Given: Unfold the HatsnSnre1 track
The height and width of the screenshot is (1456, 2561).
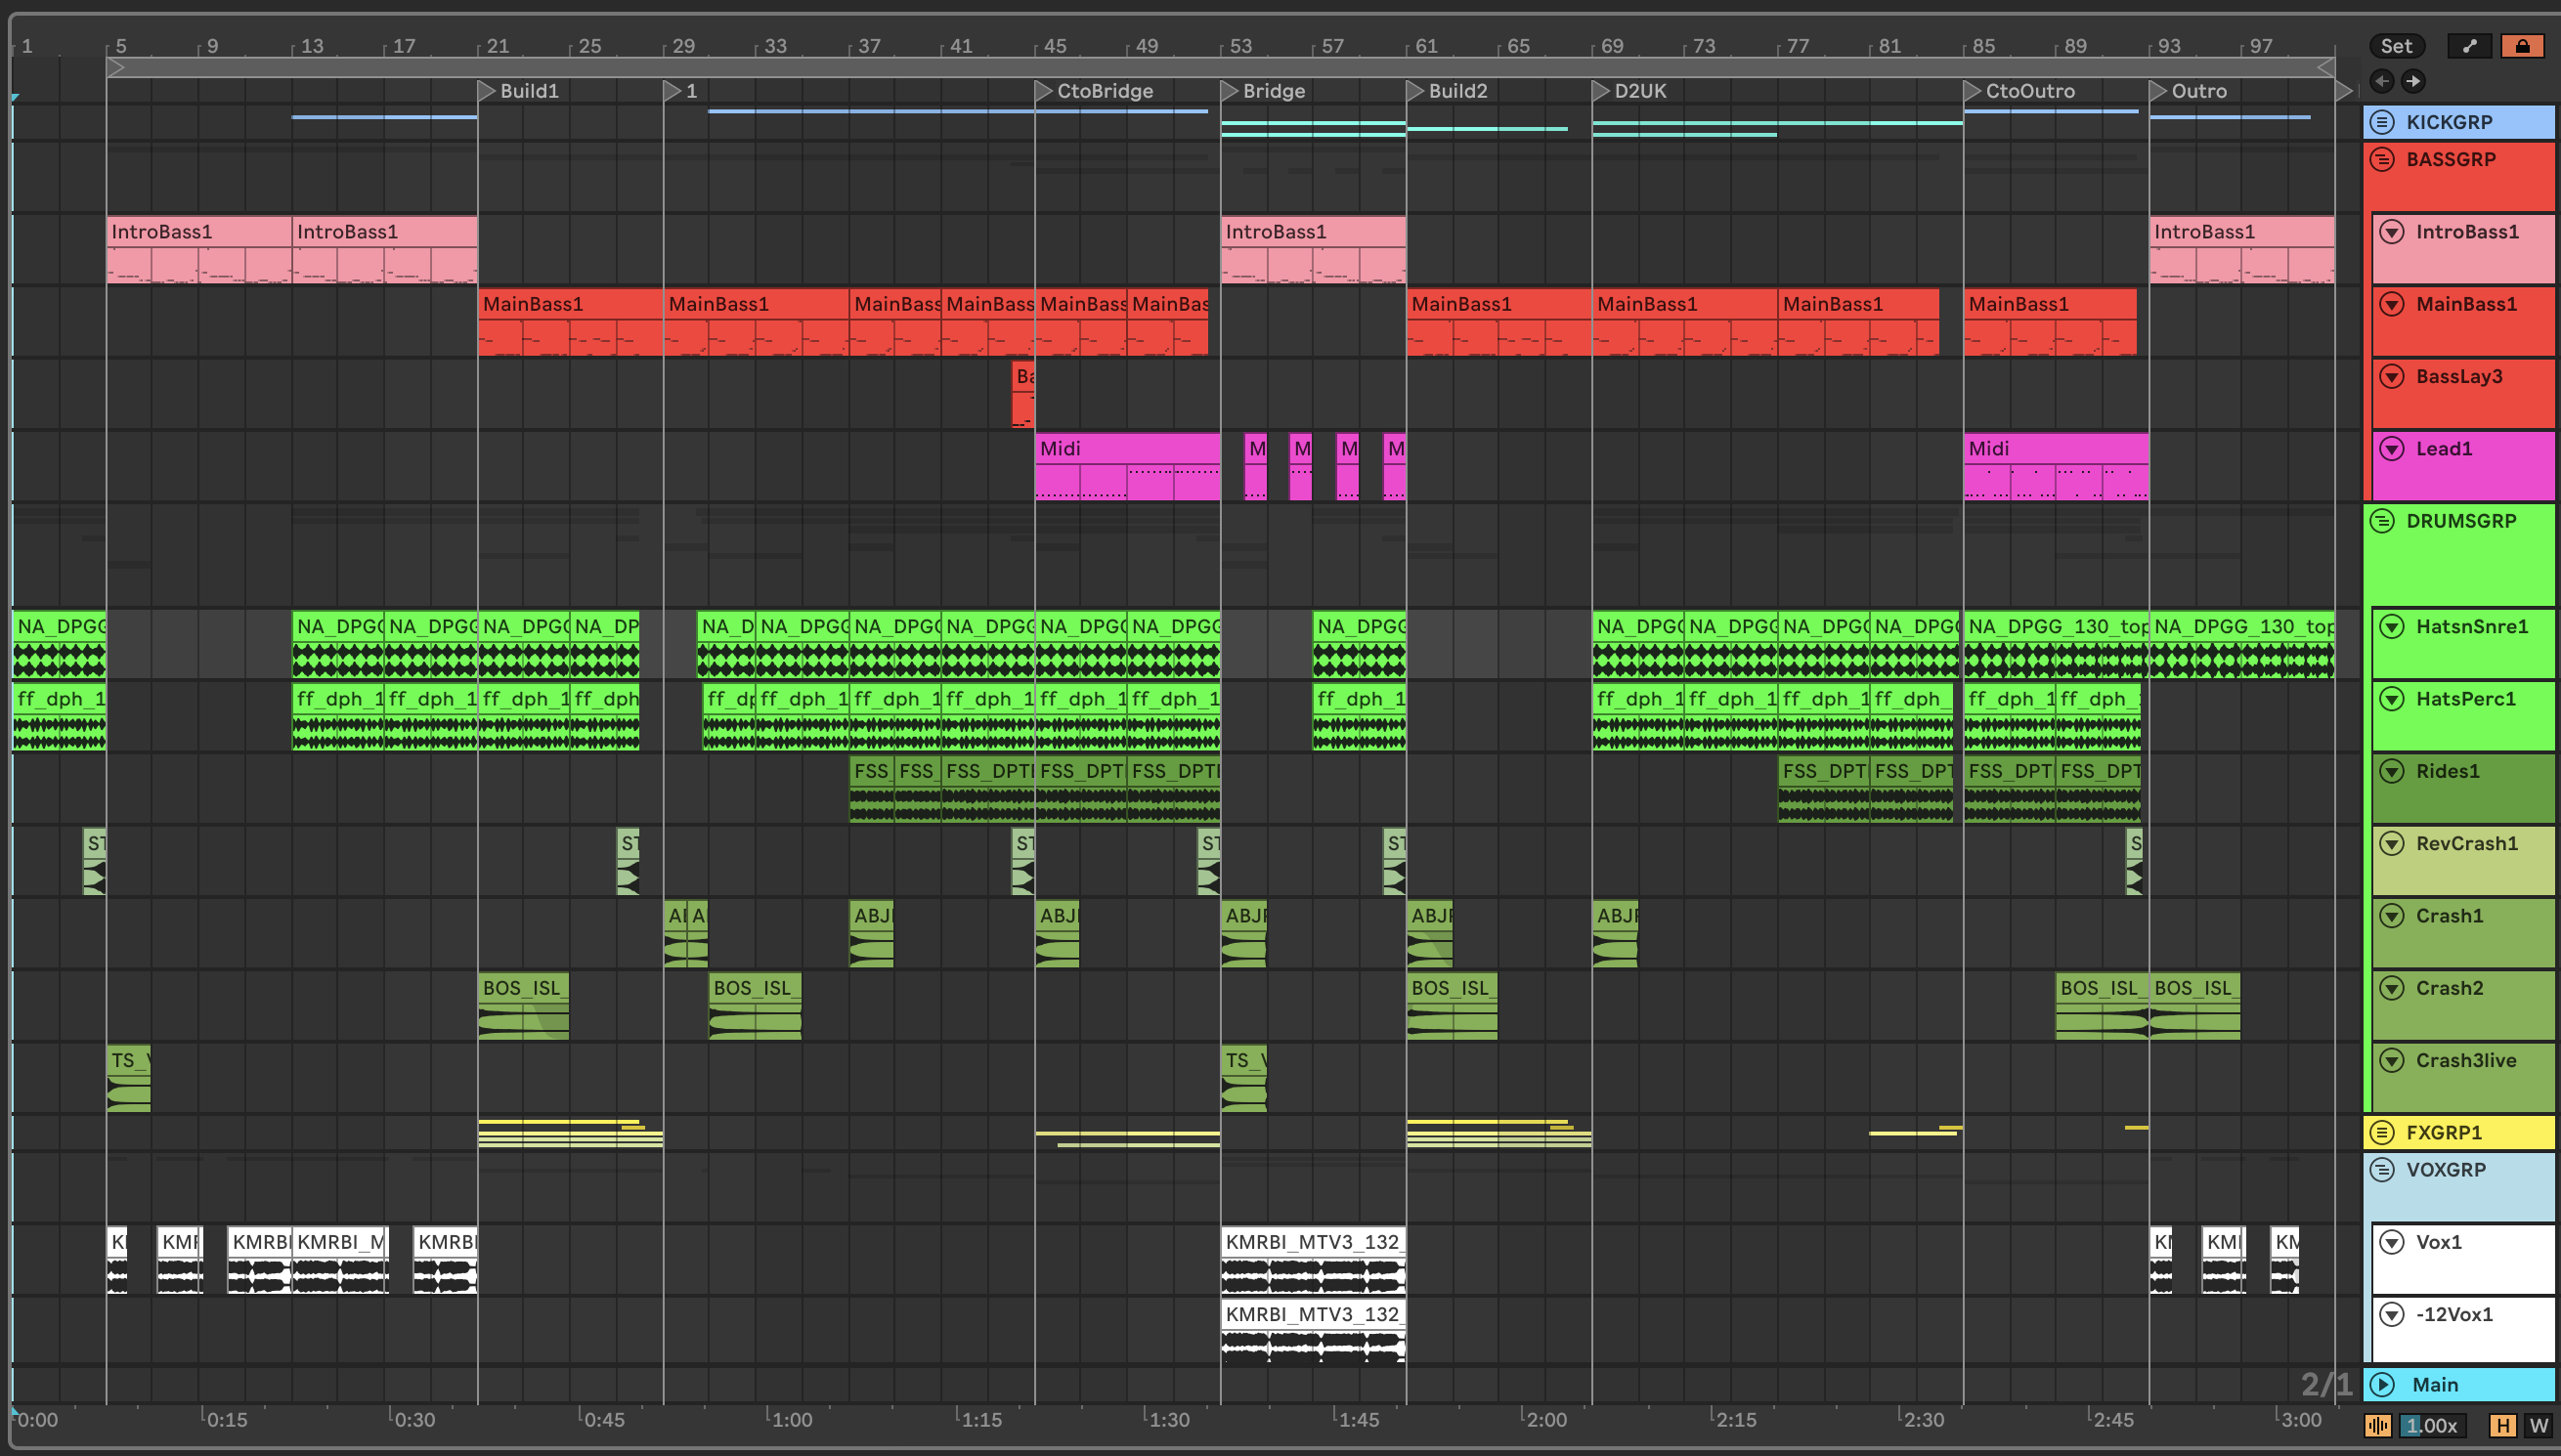Looking at the screenshot, I should (x=2392, y=626).
